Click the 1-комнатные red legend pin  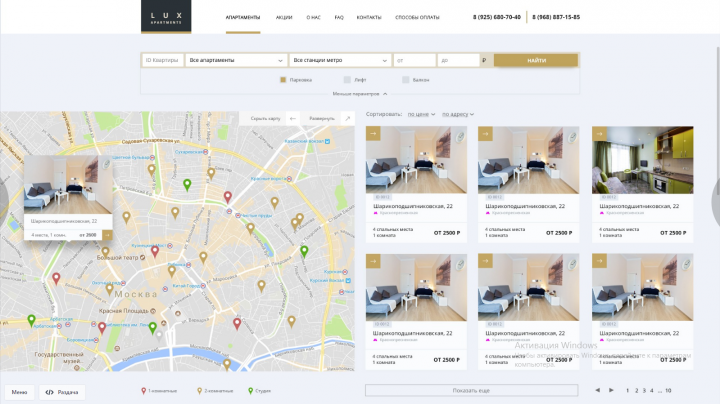pos(143,391)
